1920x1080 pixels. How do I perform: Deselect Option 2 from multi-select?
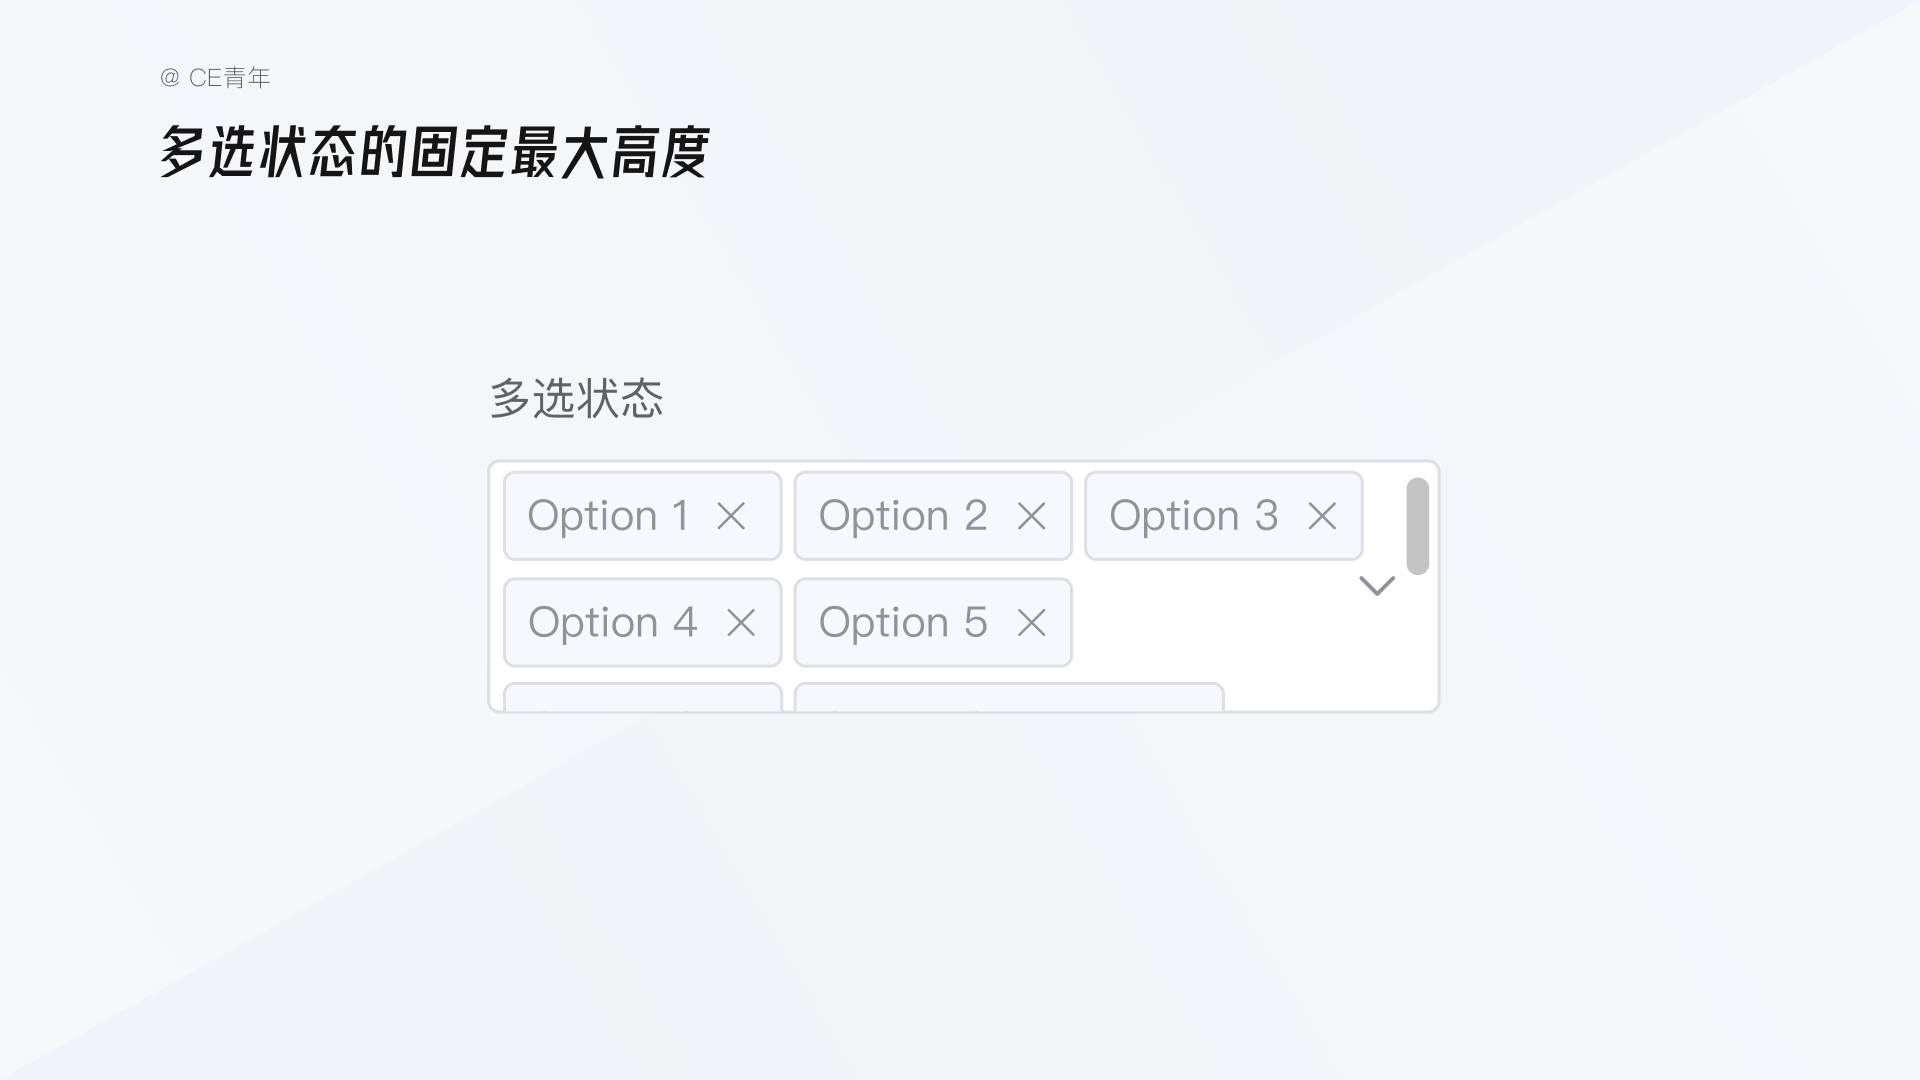coord(1033,514)
